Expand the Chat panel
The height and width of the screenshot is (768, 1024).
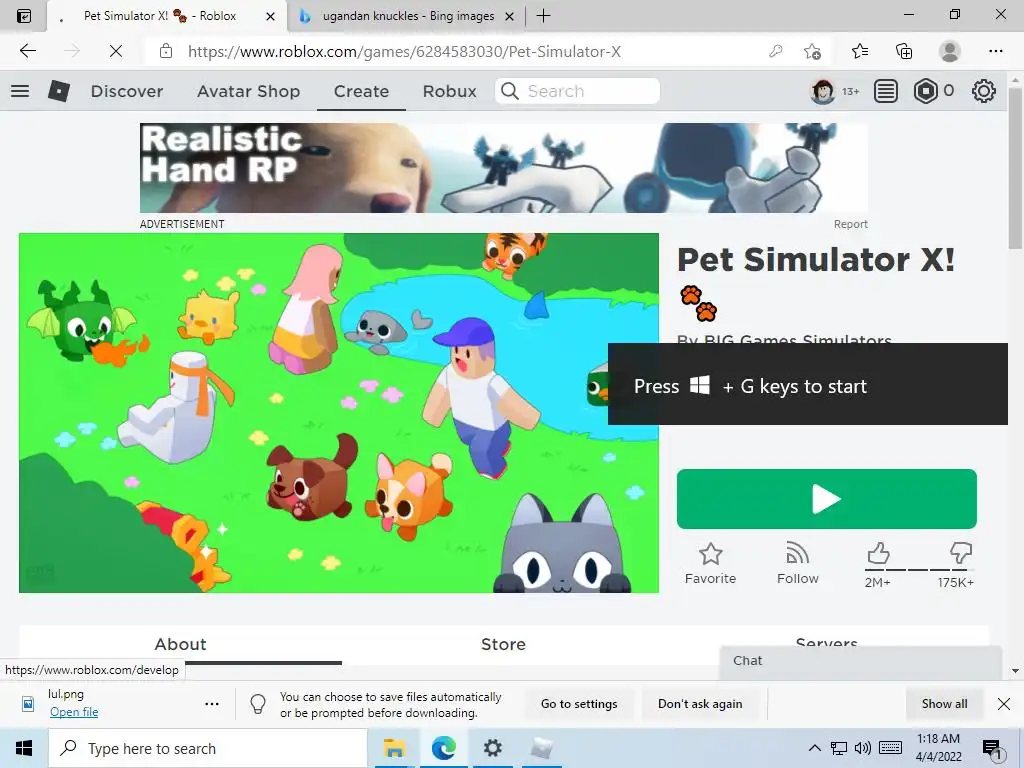pos(861,661)
